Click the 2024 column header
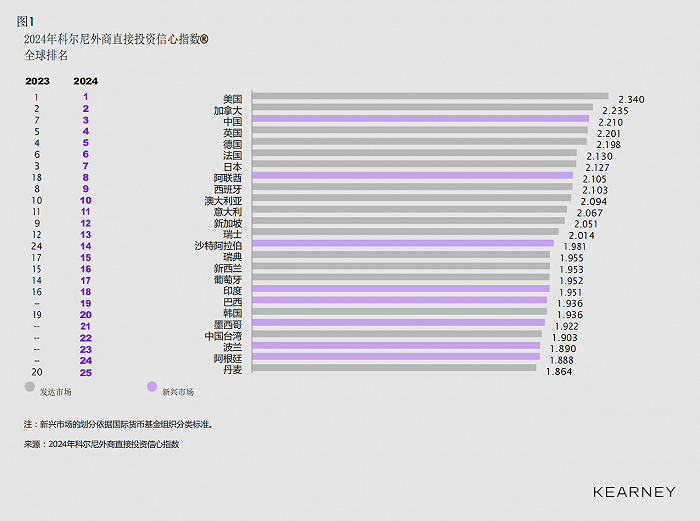700x521 pixels. click(x=86, y=81)
